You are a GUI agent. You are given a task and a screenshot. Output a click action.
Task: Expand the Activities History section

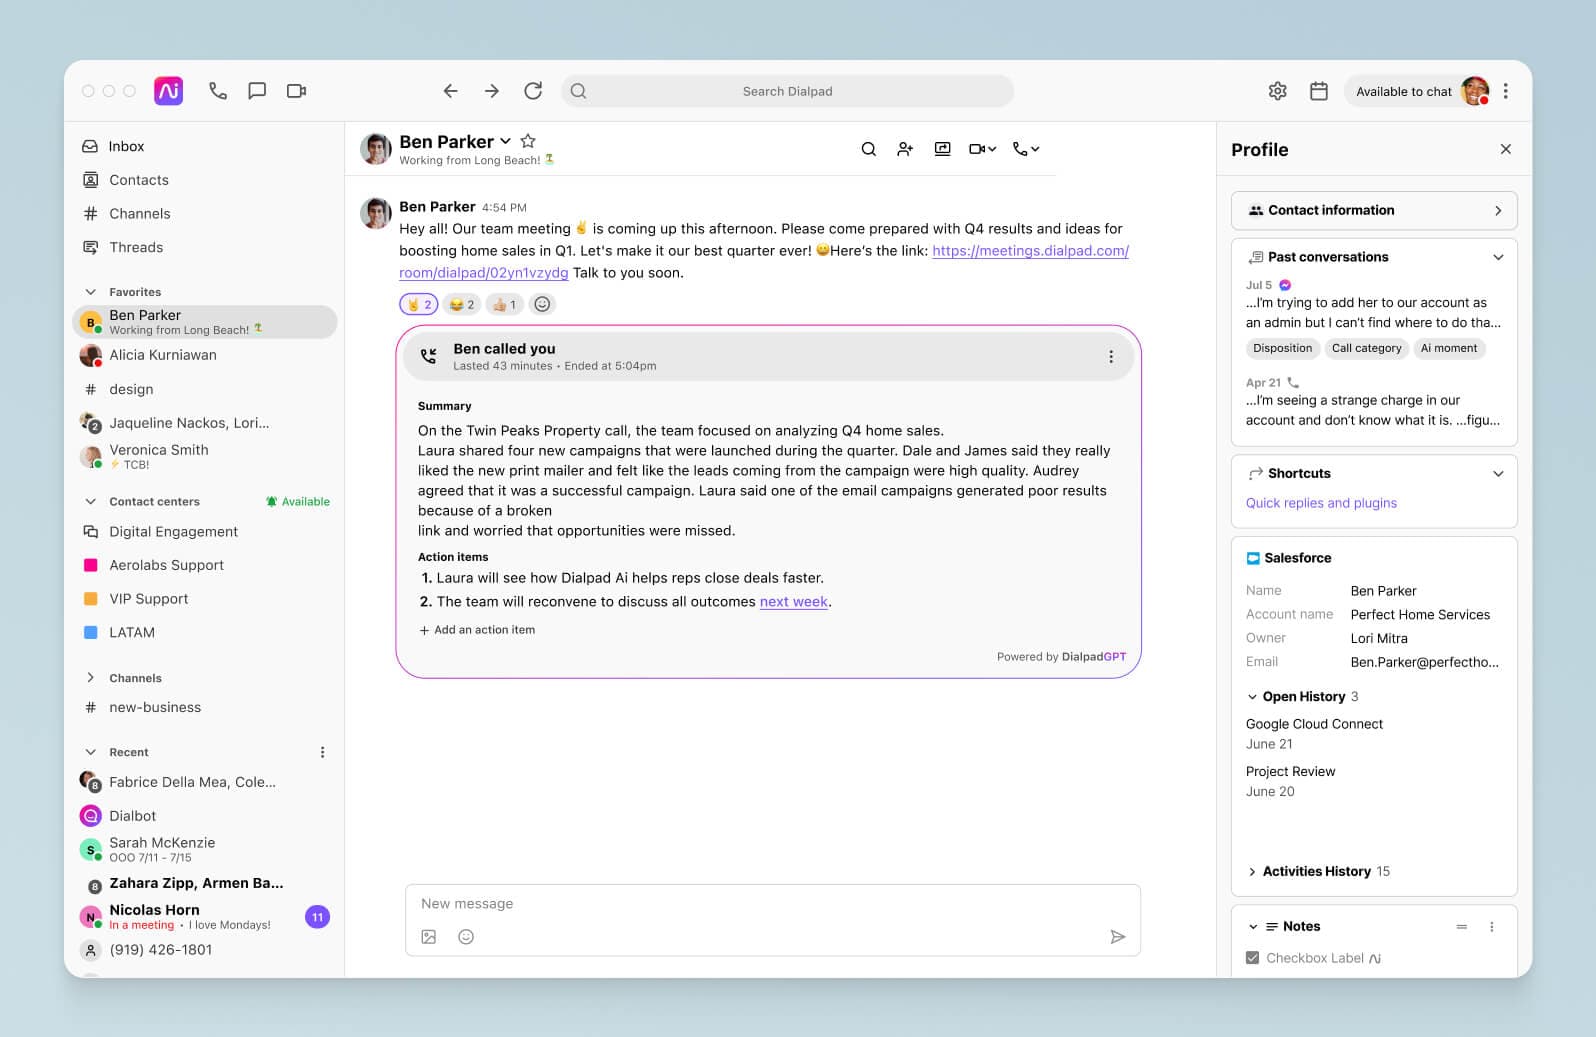click(x=1252, y=872)
